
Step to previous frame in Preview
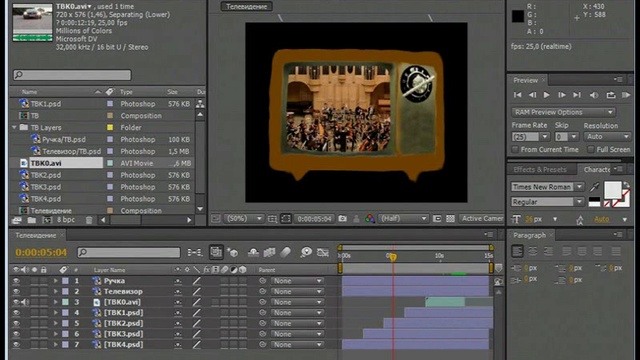tap(532, 95)
